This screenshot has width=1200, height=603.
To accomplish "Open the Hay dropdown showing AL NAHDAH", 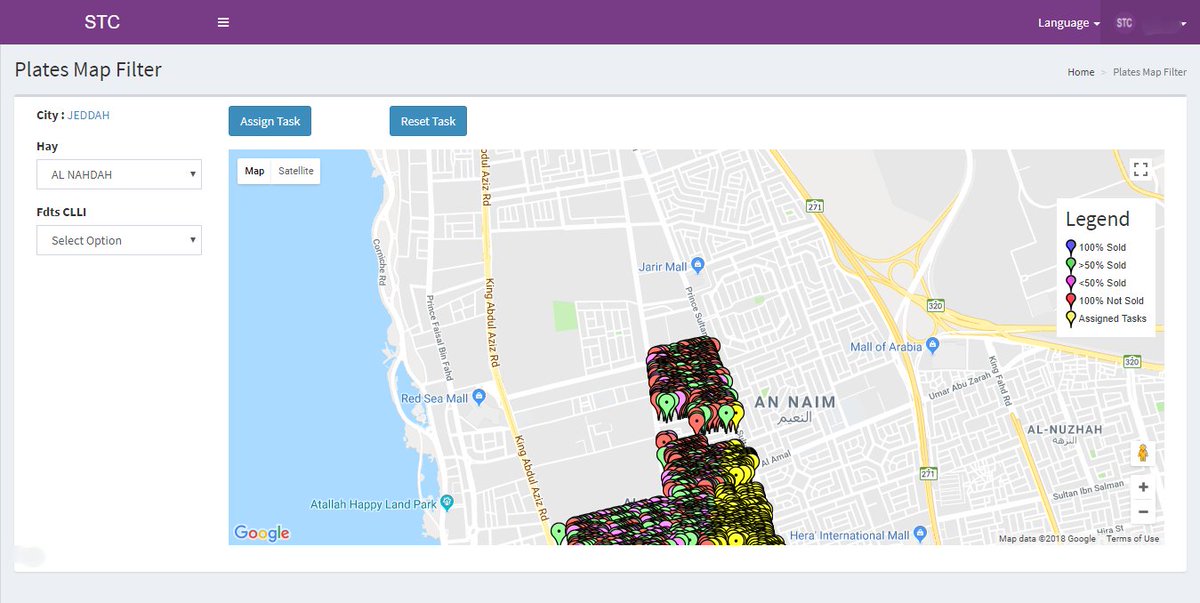I will (x=119, y=174).
